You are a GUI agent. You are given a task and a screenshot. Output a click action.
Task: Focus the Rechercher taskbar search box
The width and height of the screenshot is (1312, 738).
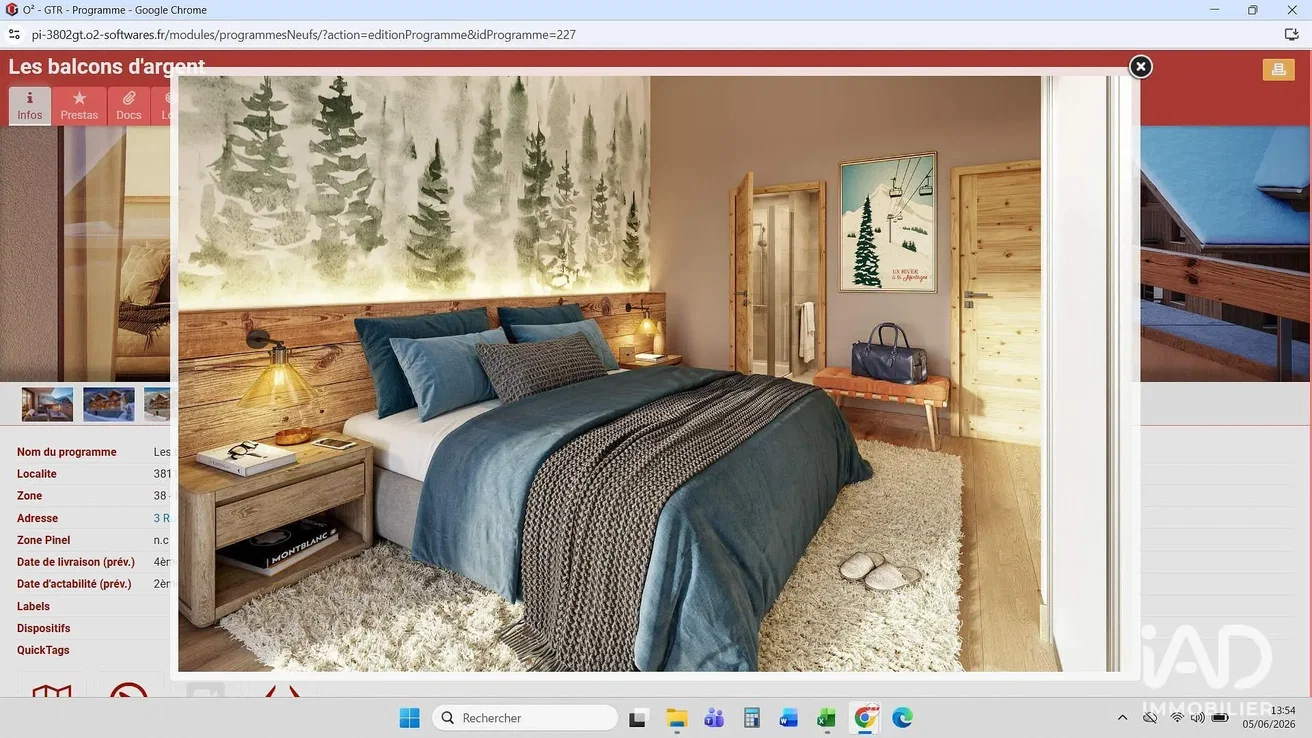click(525, 718)
